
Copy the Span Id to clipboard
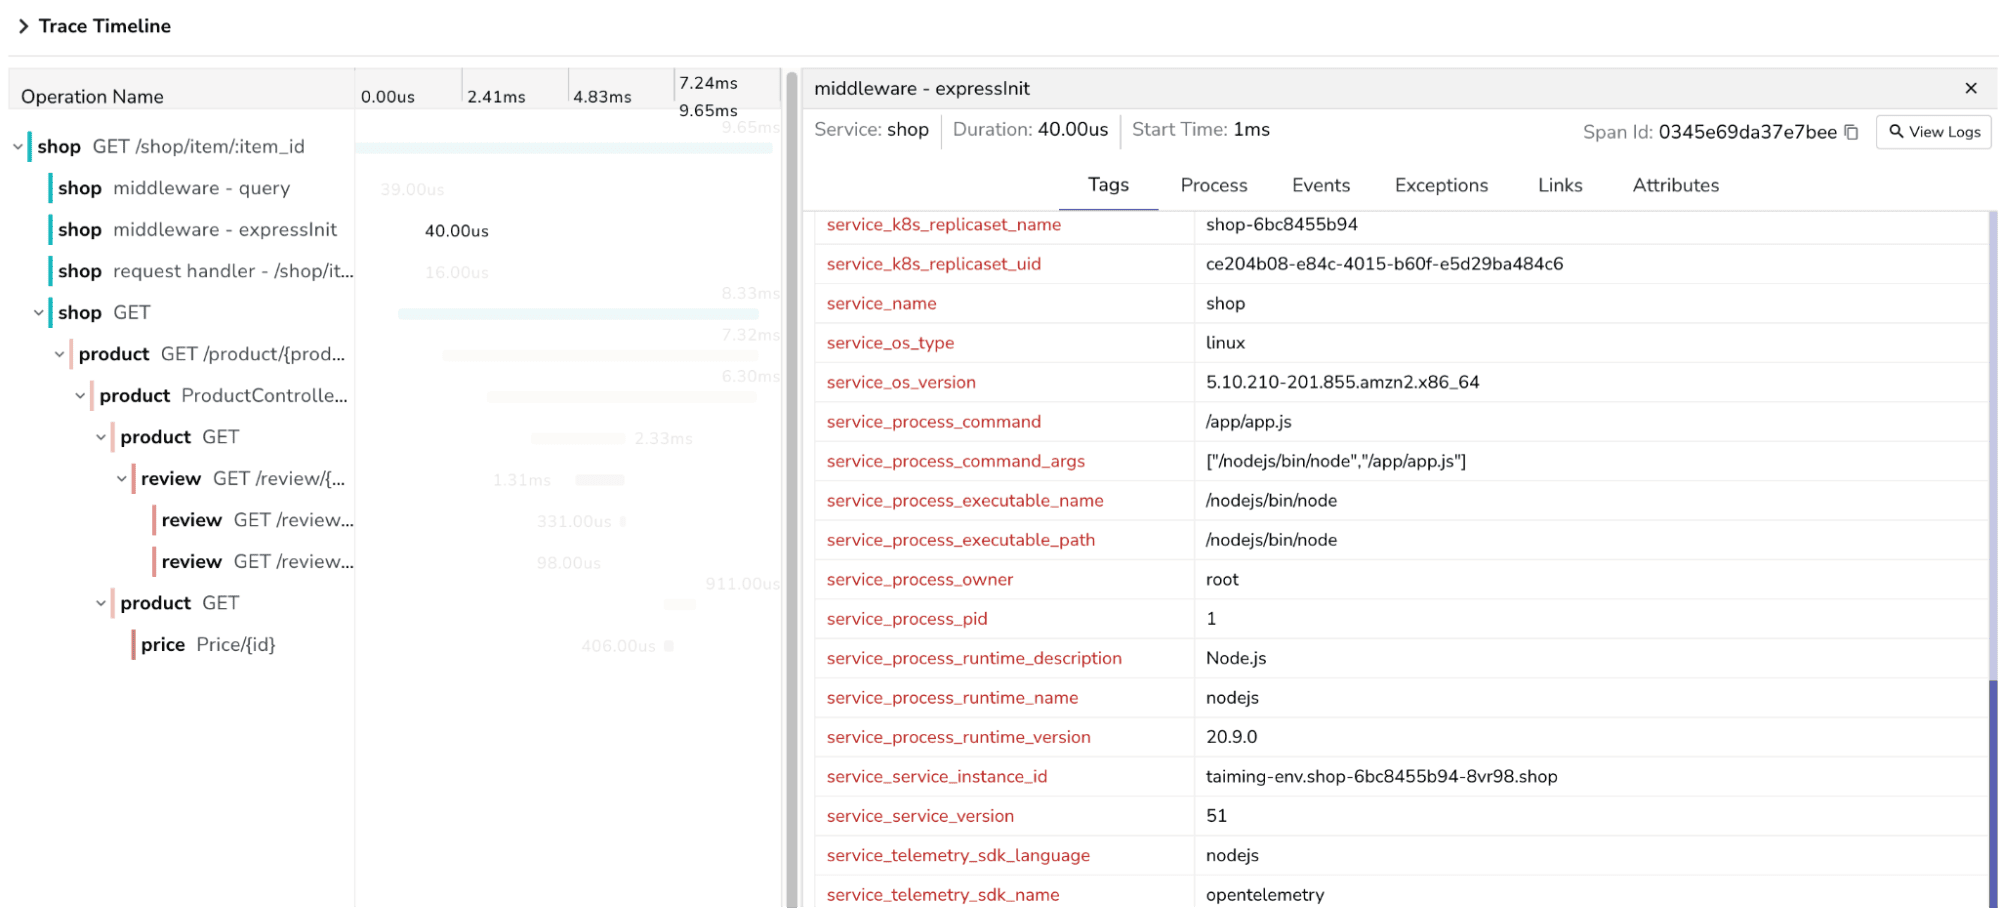point(1851,132)
